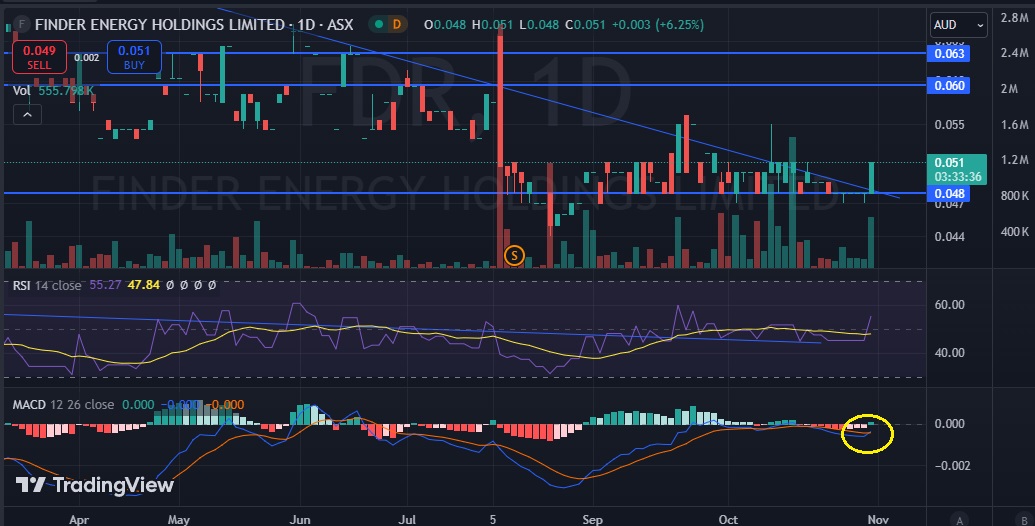Click the −0.002 MACD axis label
This screenshot has height=526, width=1035.
point(952,465)
